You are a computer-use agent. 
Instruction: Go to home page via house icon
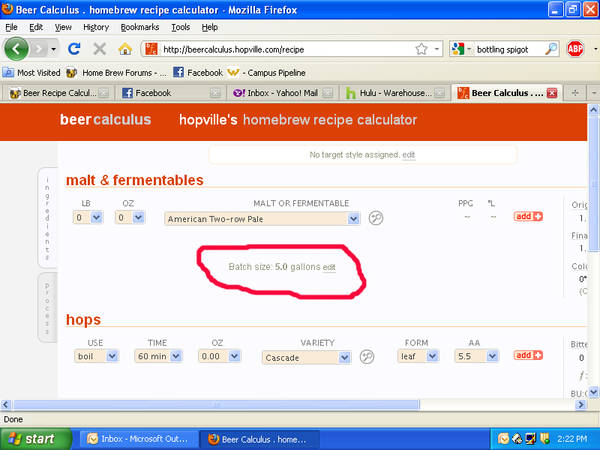tap(125, 49)
